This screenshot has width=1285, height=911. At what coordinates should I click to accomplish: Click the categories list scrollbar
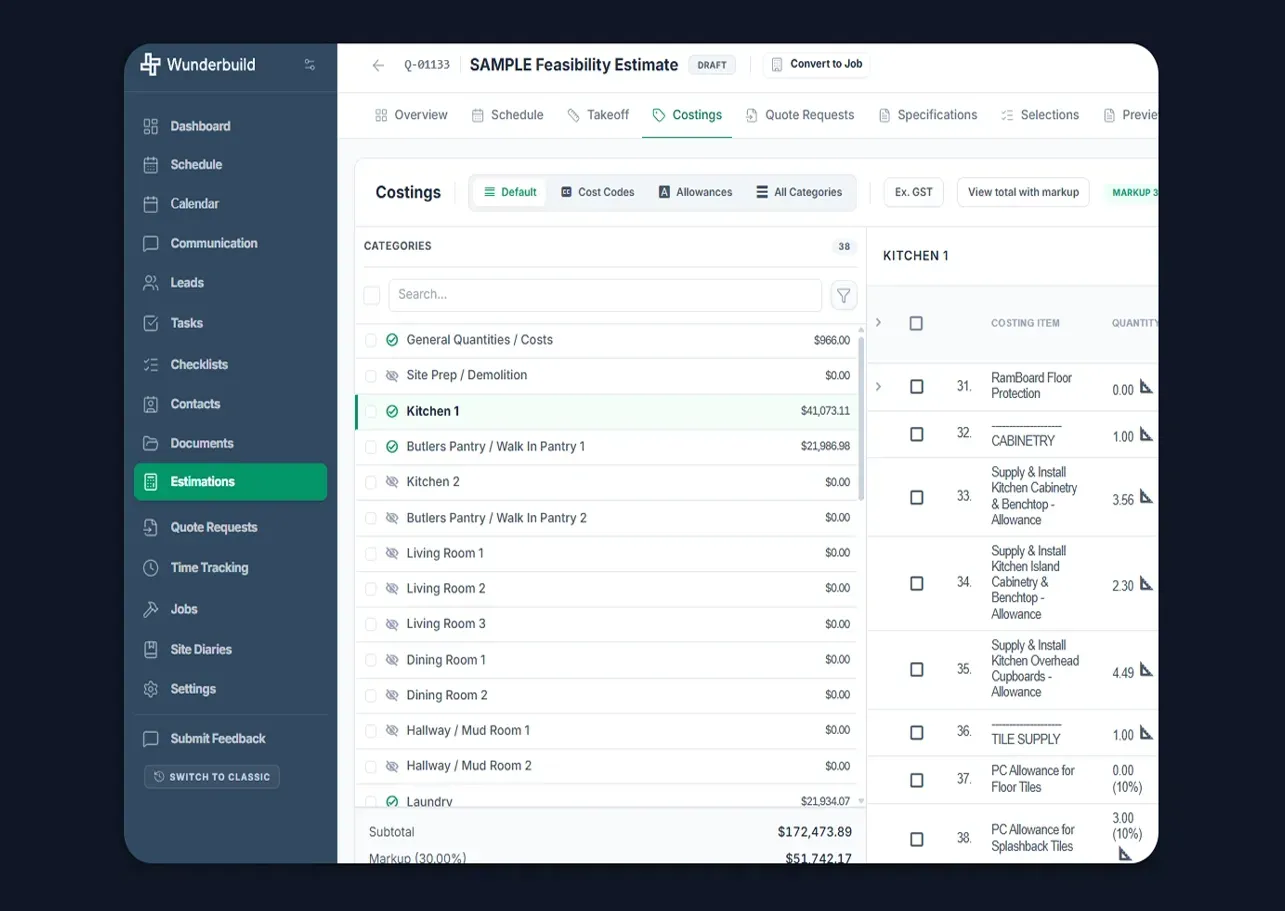click(x=860, y=420)
